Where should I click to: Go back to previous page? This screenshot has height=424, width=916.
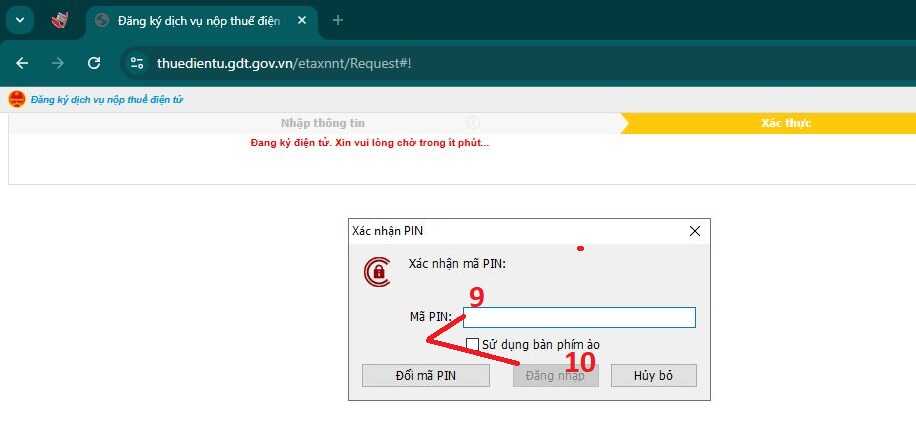tap(22, 63)
